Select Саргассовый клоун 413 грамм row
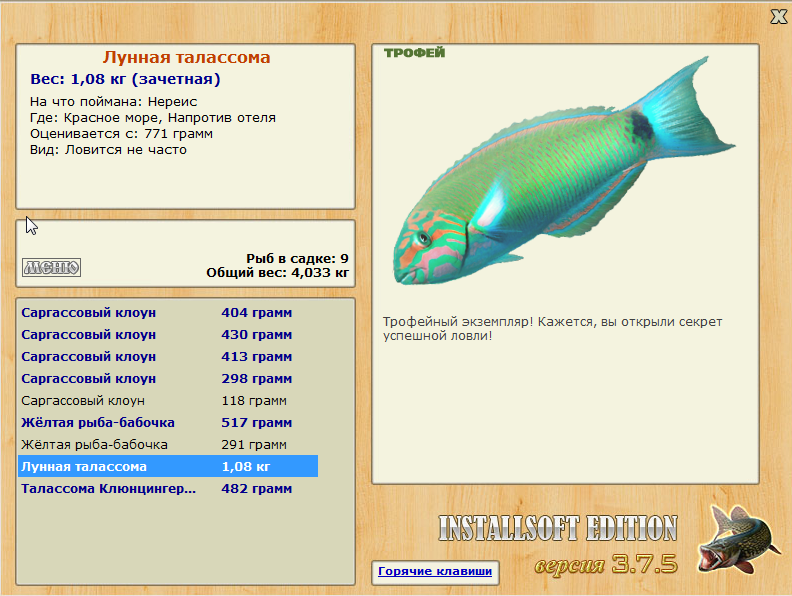The image size is (792, 596). click(x=168, y=357)
